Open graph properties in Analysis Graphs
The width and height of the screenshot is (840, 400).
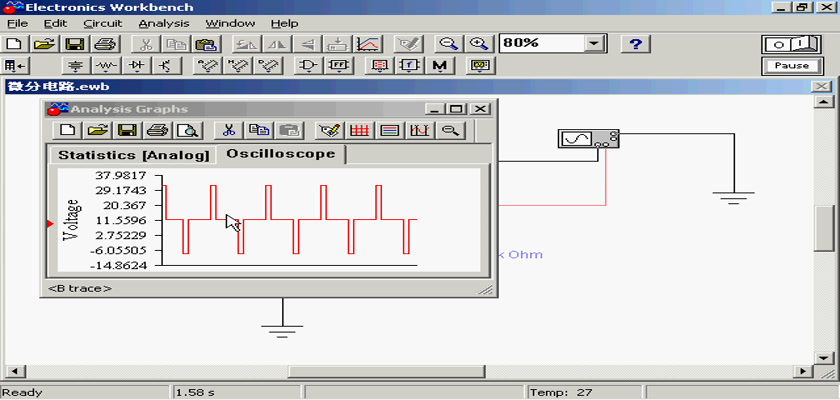[329, 130]
